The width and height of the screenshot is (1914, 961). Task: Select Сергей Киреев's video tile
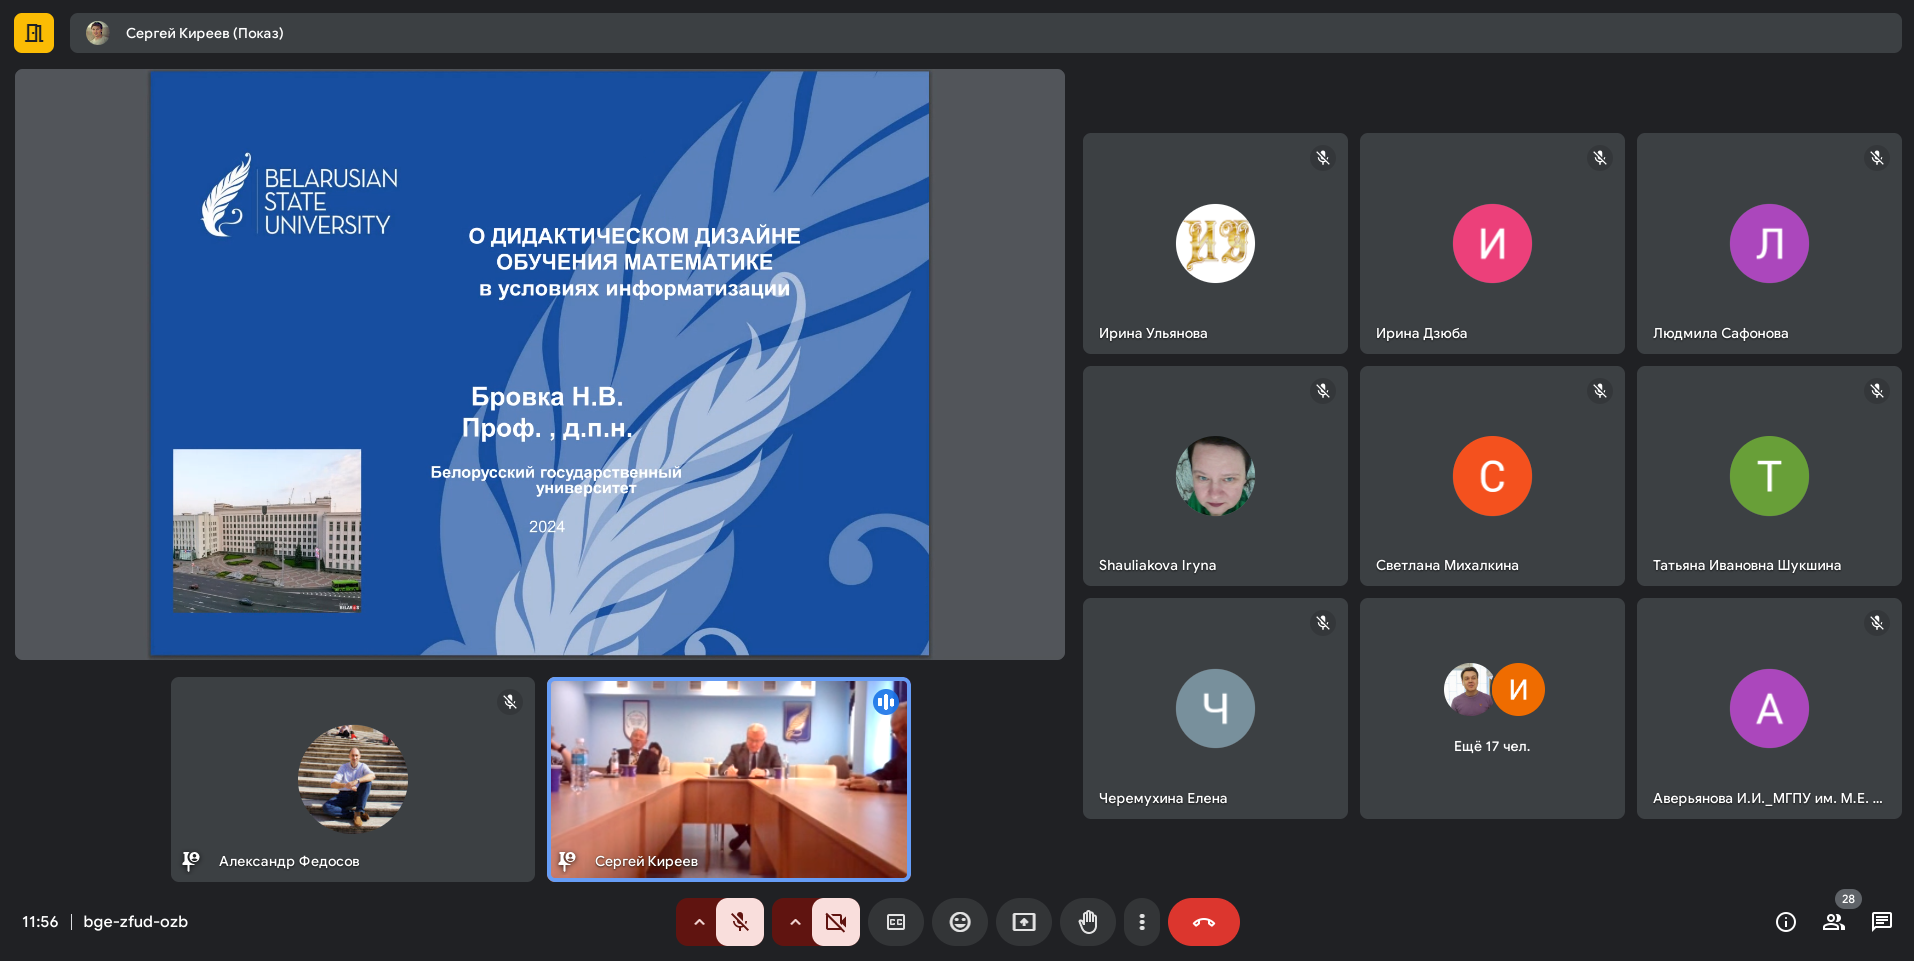[728, 779]
